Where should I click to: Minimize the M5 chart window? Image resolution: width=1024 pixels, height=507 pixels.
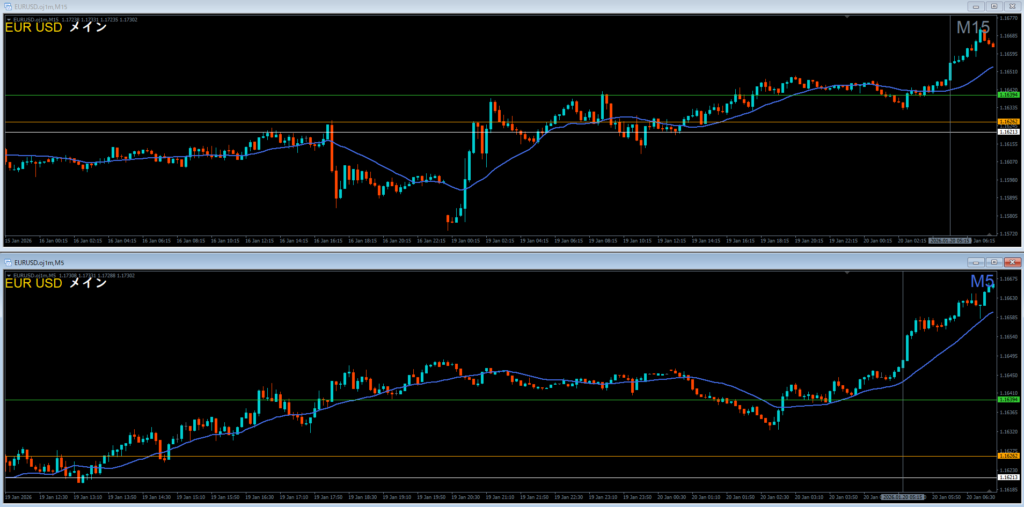pos(974,262)
